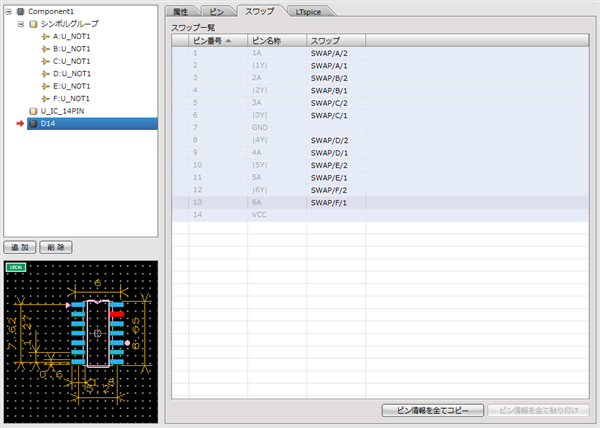
Task: Select the SWAP/F/1 row for pin 13
Action: 330,202
